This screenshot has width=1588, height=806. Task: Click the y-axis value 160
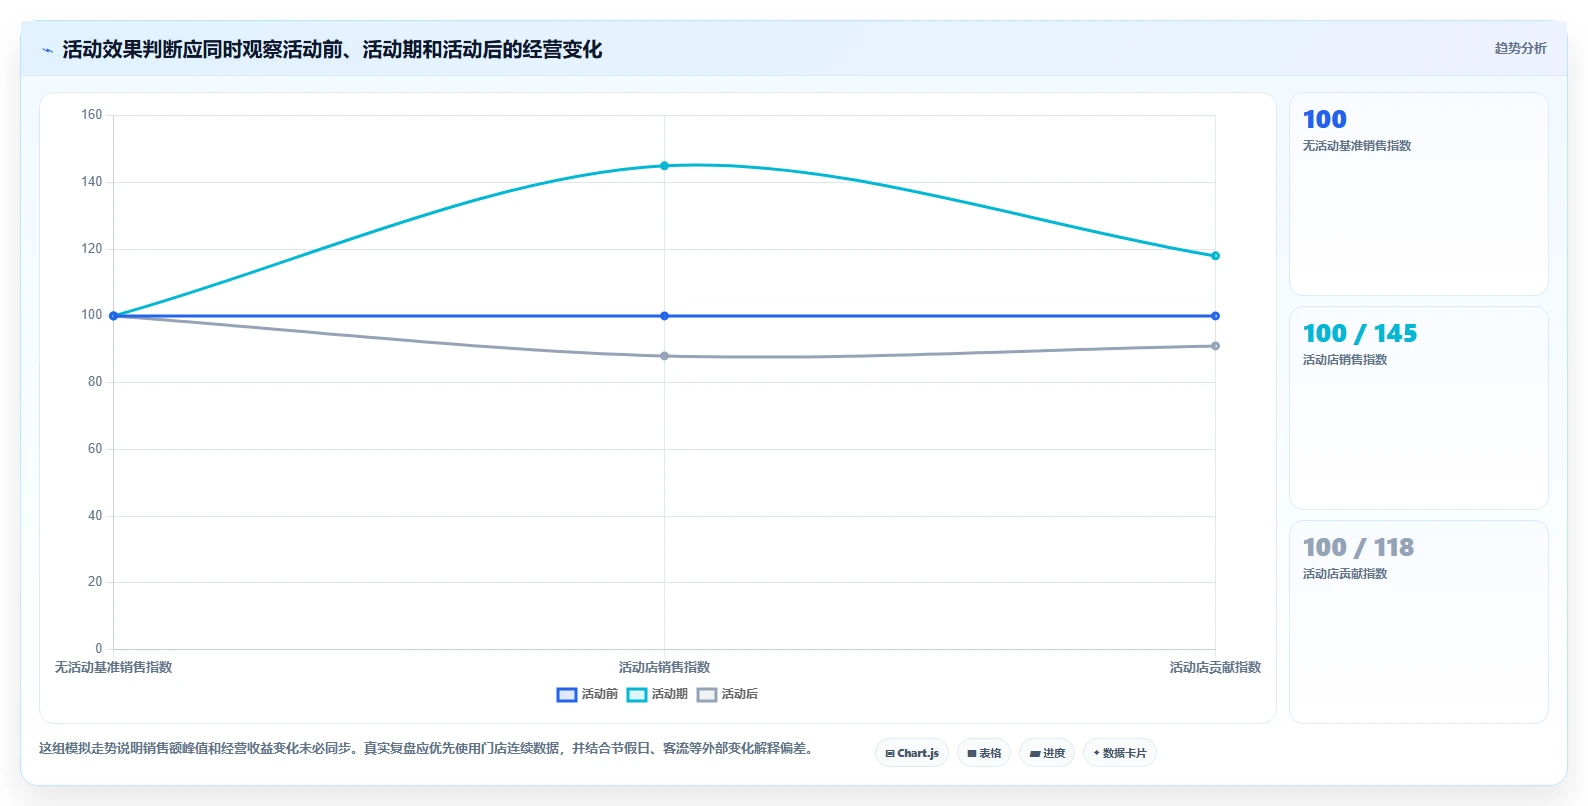(x=92, y=115)
